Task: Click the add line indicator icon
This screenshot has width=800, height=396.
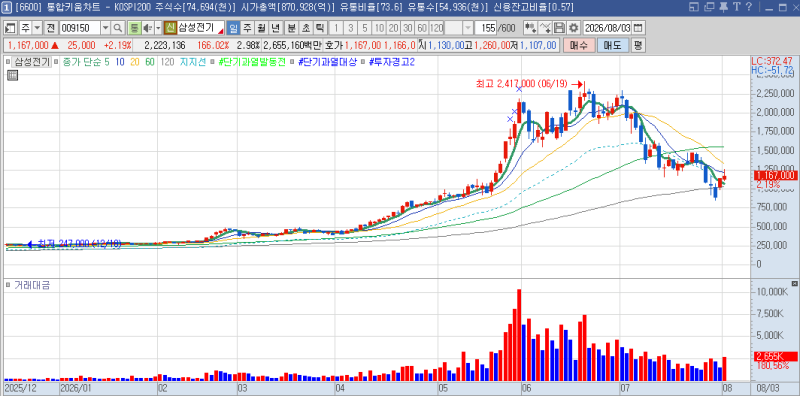Action: coord(545,28)
